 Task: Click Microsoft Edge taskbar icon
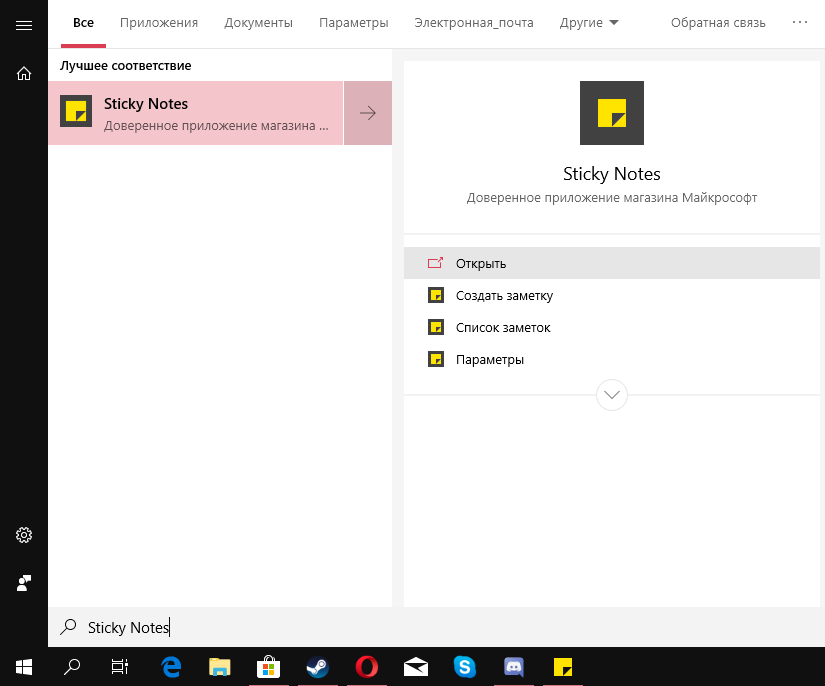coord(171,666)
